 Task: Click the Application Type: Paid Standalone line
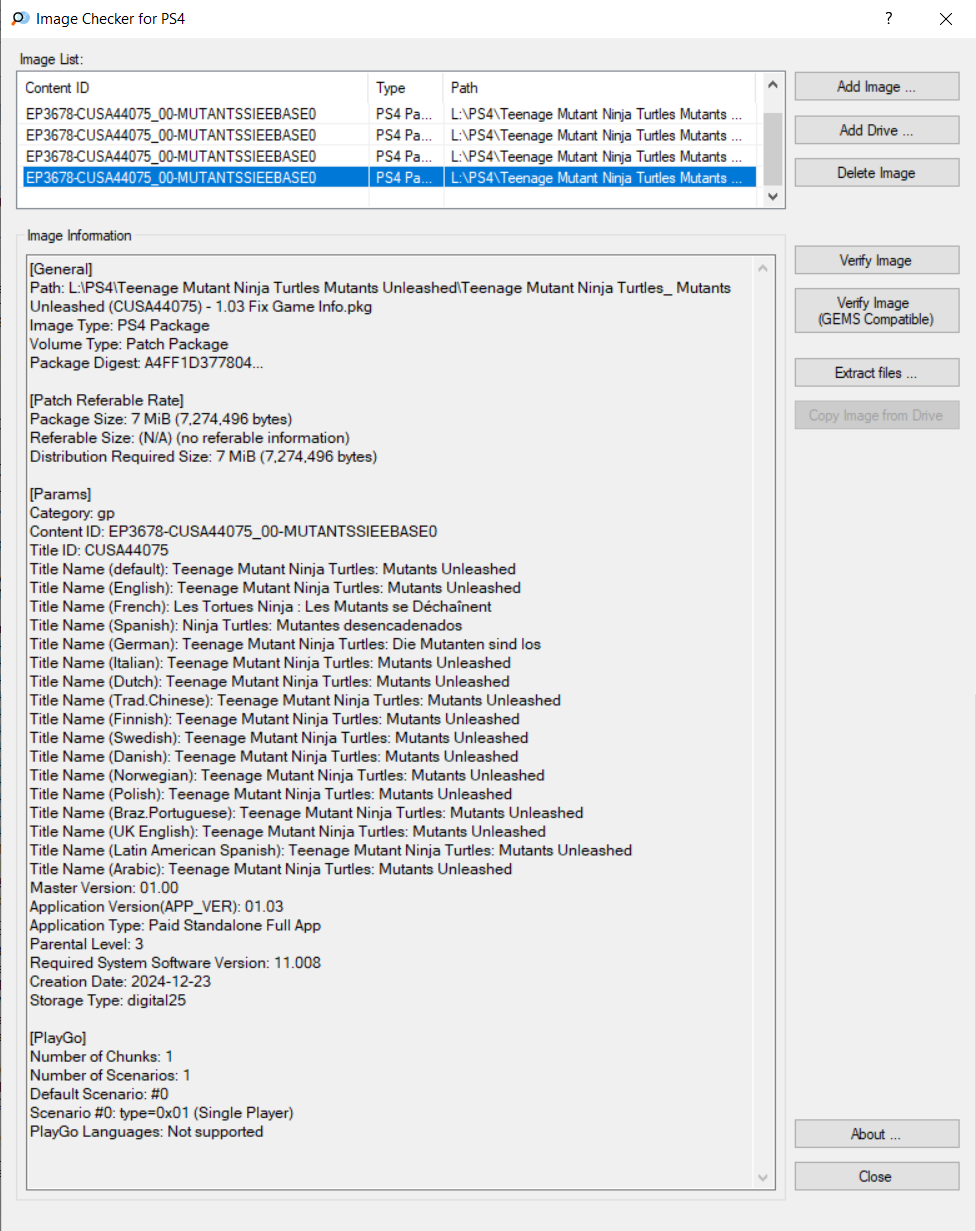pos(175,925)
